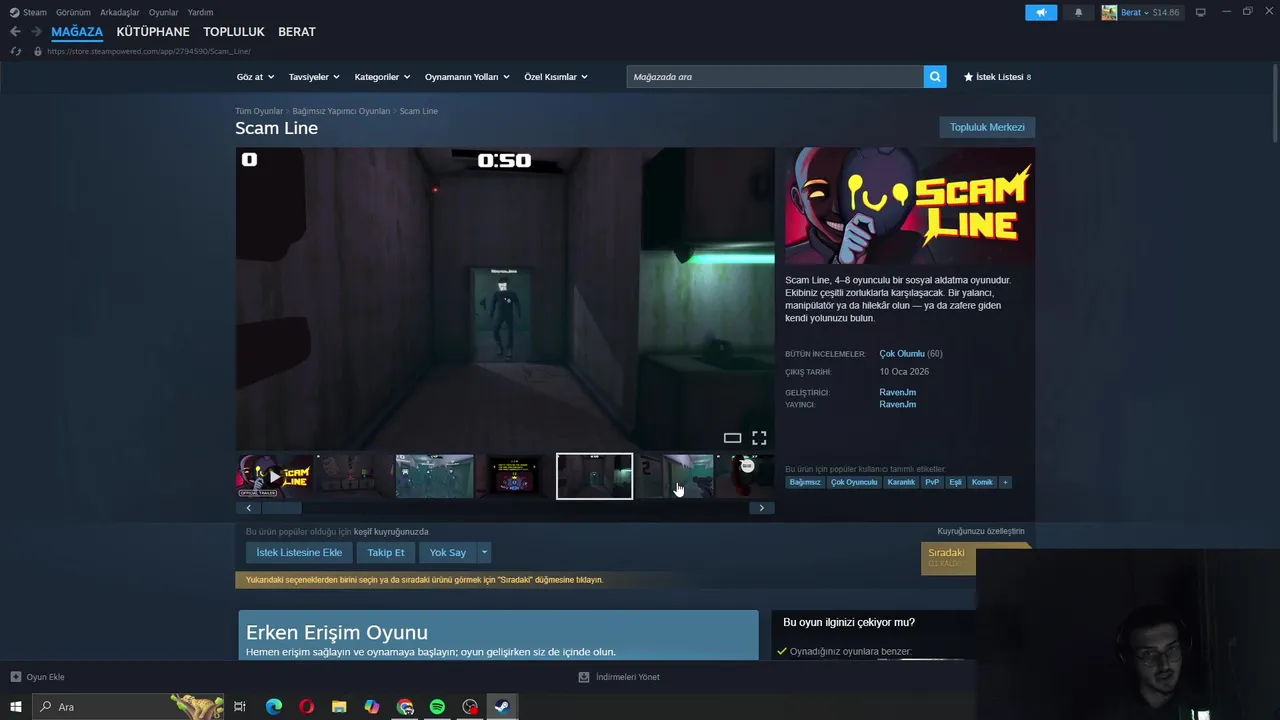Switch to the TOPLULUK tab
This screenshot has width=1280, height=720.
point(234,32)
